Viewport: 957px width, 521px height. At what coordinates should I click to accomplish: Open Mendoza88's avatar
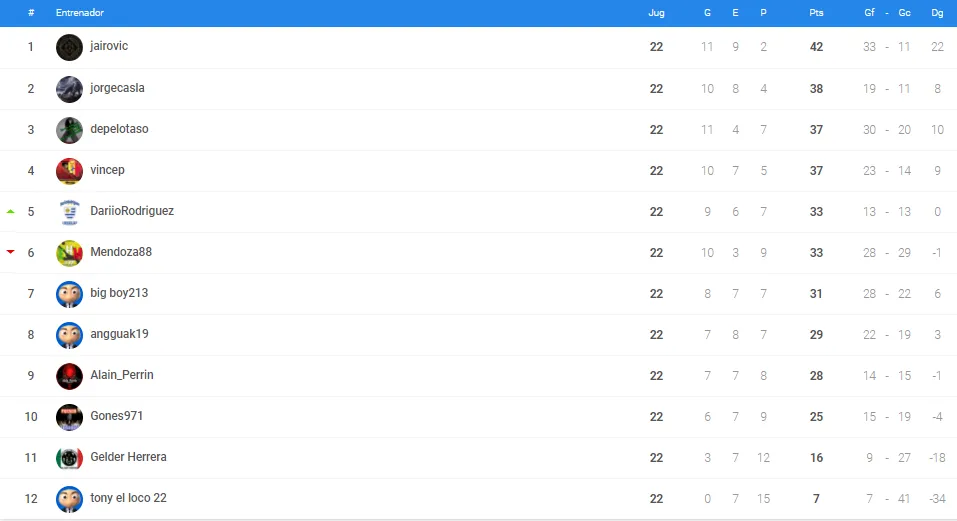69,253
